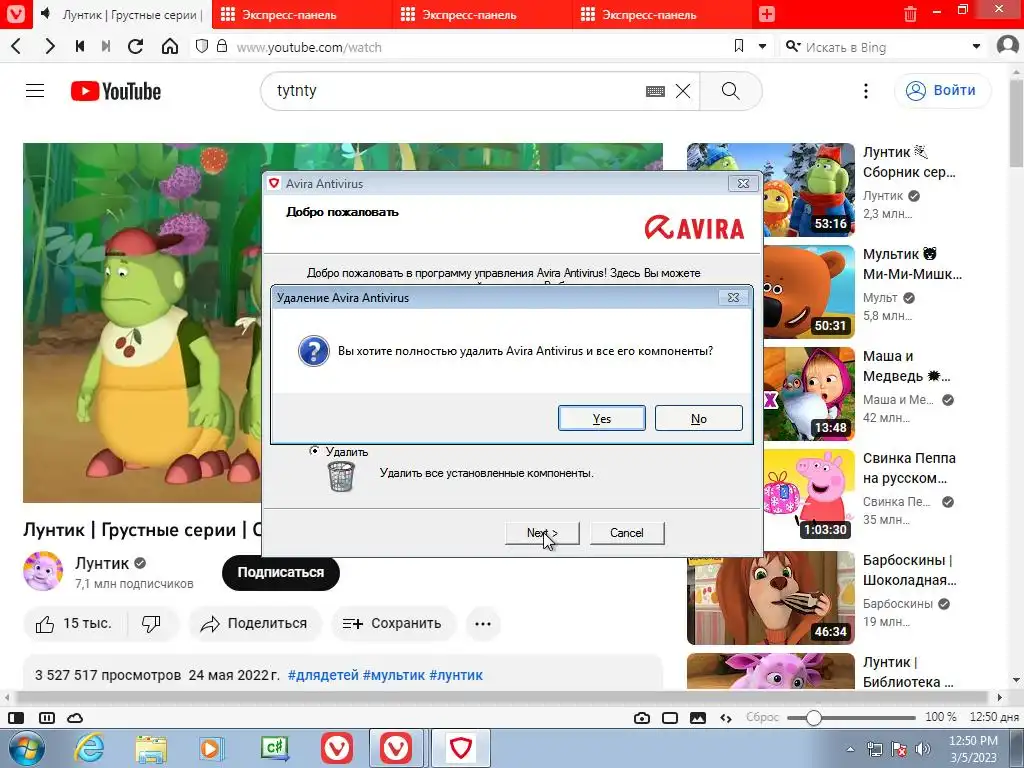The image size is (1024, 768).
Task: Click the Vivaldi menu logo icon
Action: tap(15, 14)
